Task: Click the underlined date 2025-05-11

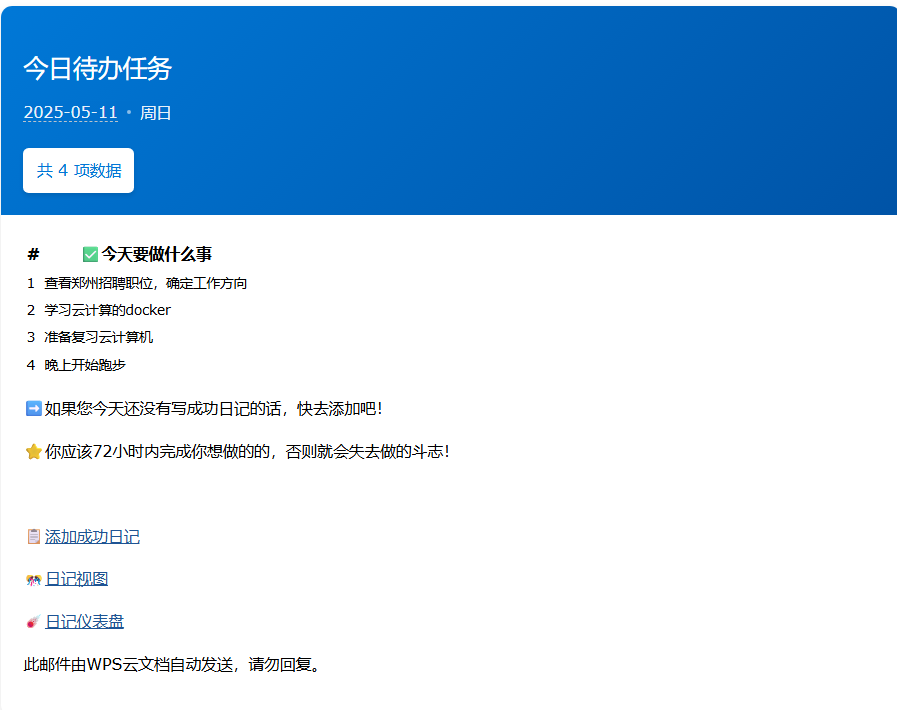Action: coord(70,113)
